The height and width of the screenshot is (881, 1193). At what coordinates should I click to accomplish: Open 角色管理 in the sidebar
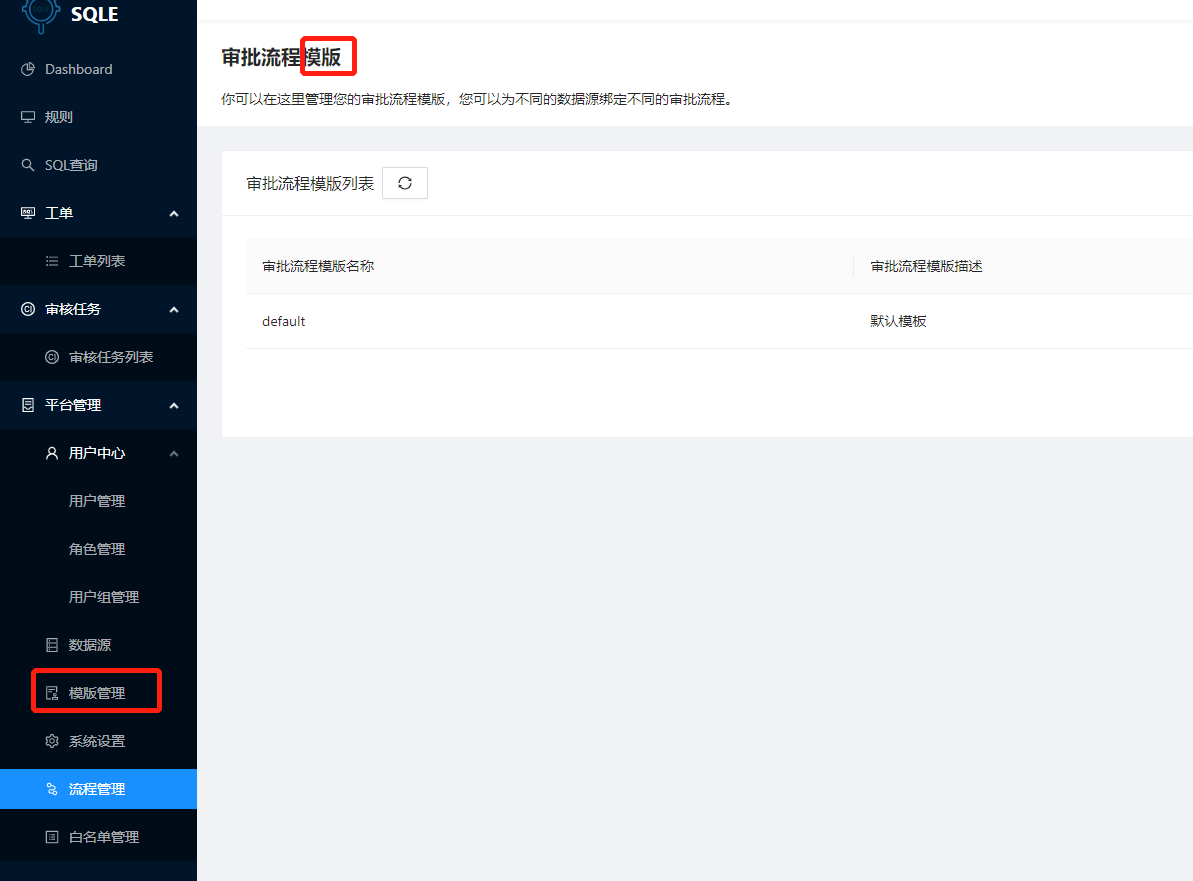click(98, 549)
